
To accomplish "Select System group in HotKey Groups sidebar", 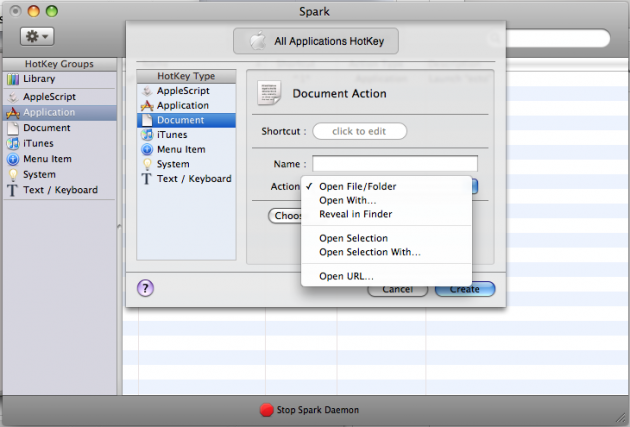I will tap(59, 175).
